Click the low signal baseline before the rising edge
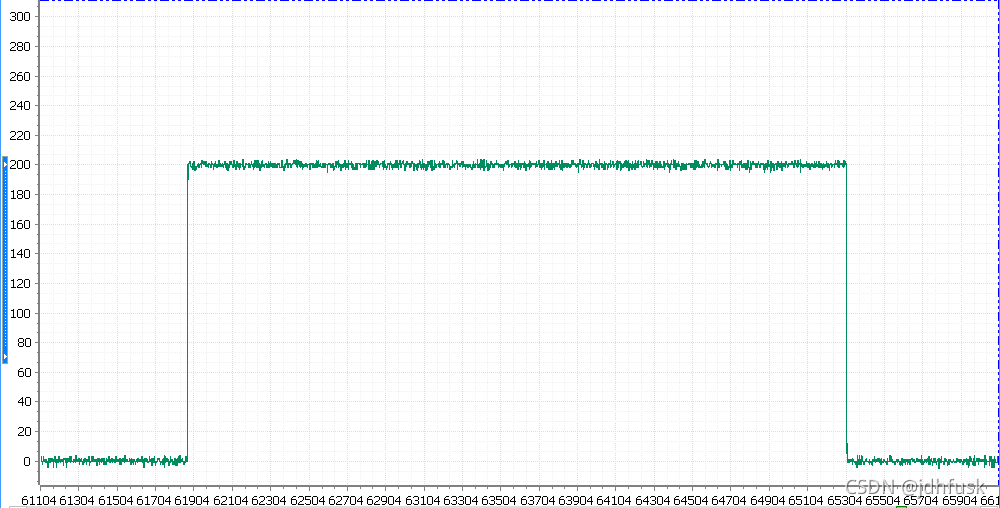The height and width of the screenshot is (508, 1000). [x=114, y=460]
